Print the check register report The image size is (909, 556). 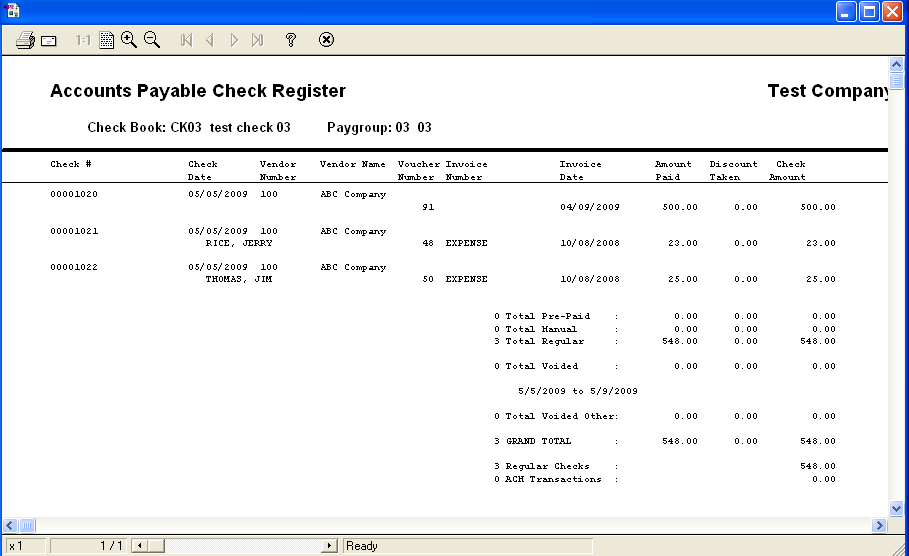click(25, 40)
